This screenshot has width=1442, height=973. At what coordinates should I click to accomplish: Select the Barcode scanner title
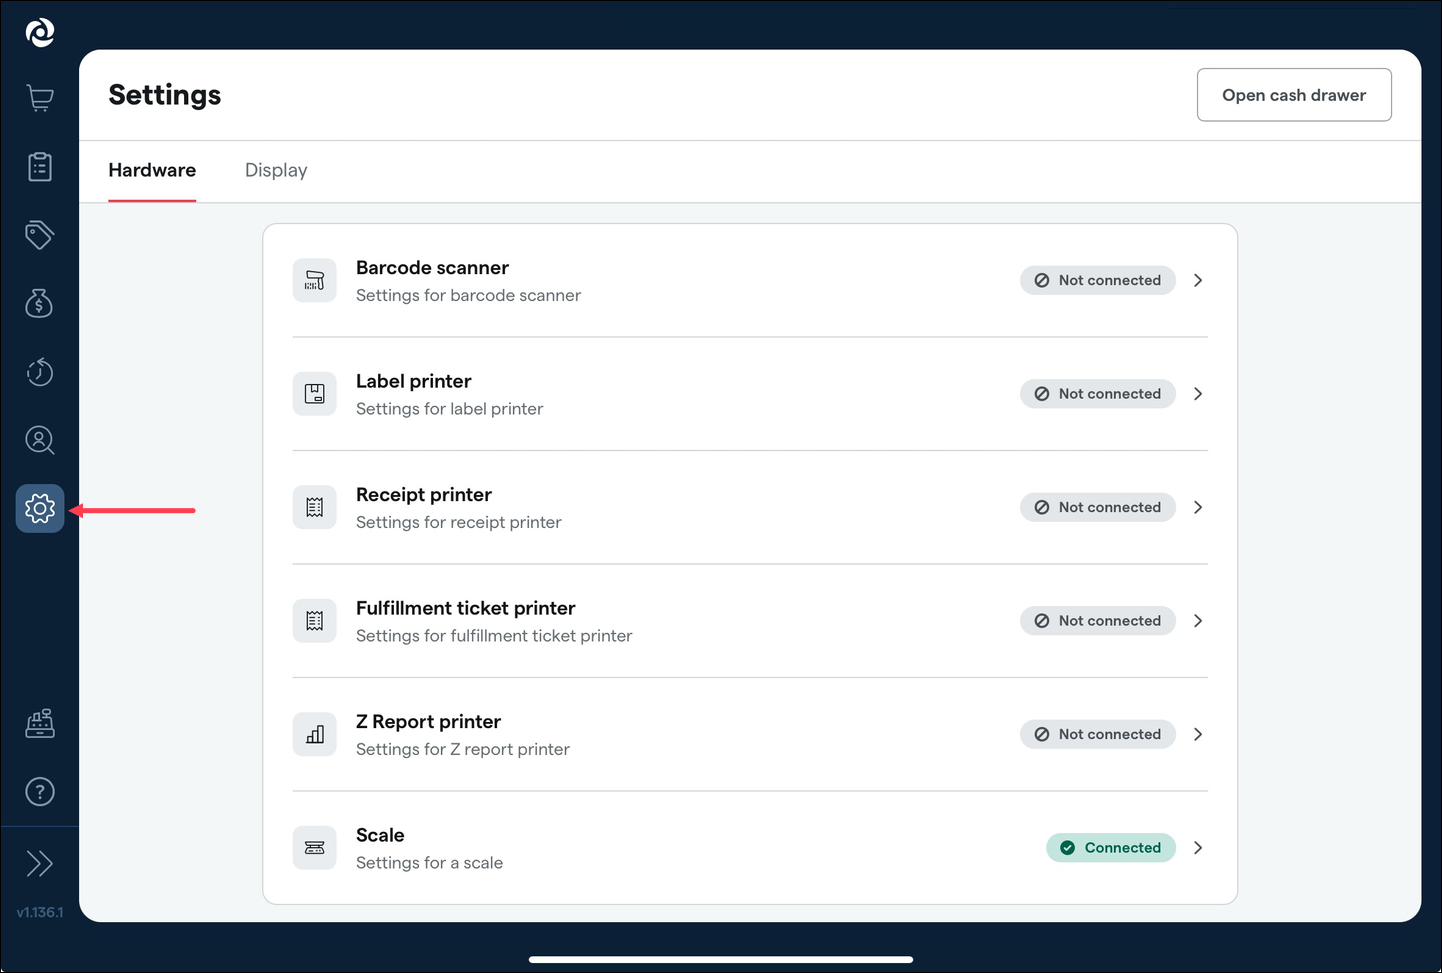pyautogui.click(x=432, y=267)
